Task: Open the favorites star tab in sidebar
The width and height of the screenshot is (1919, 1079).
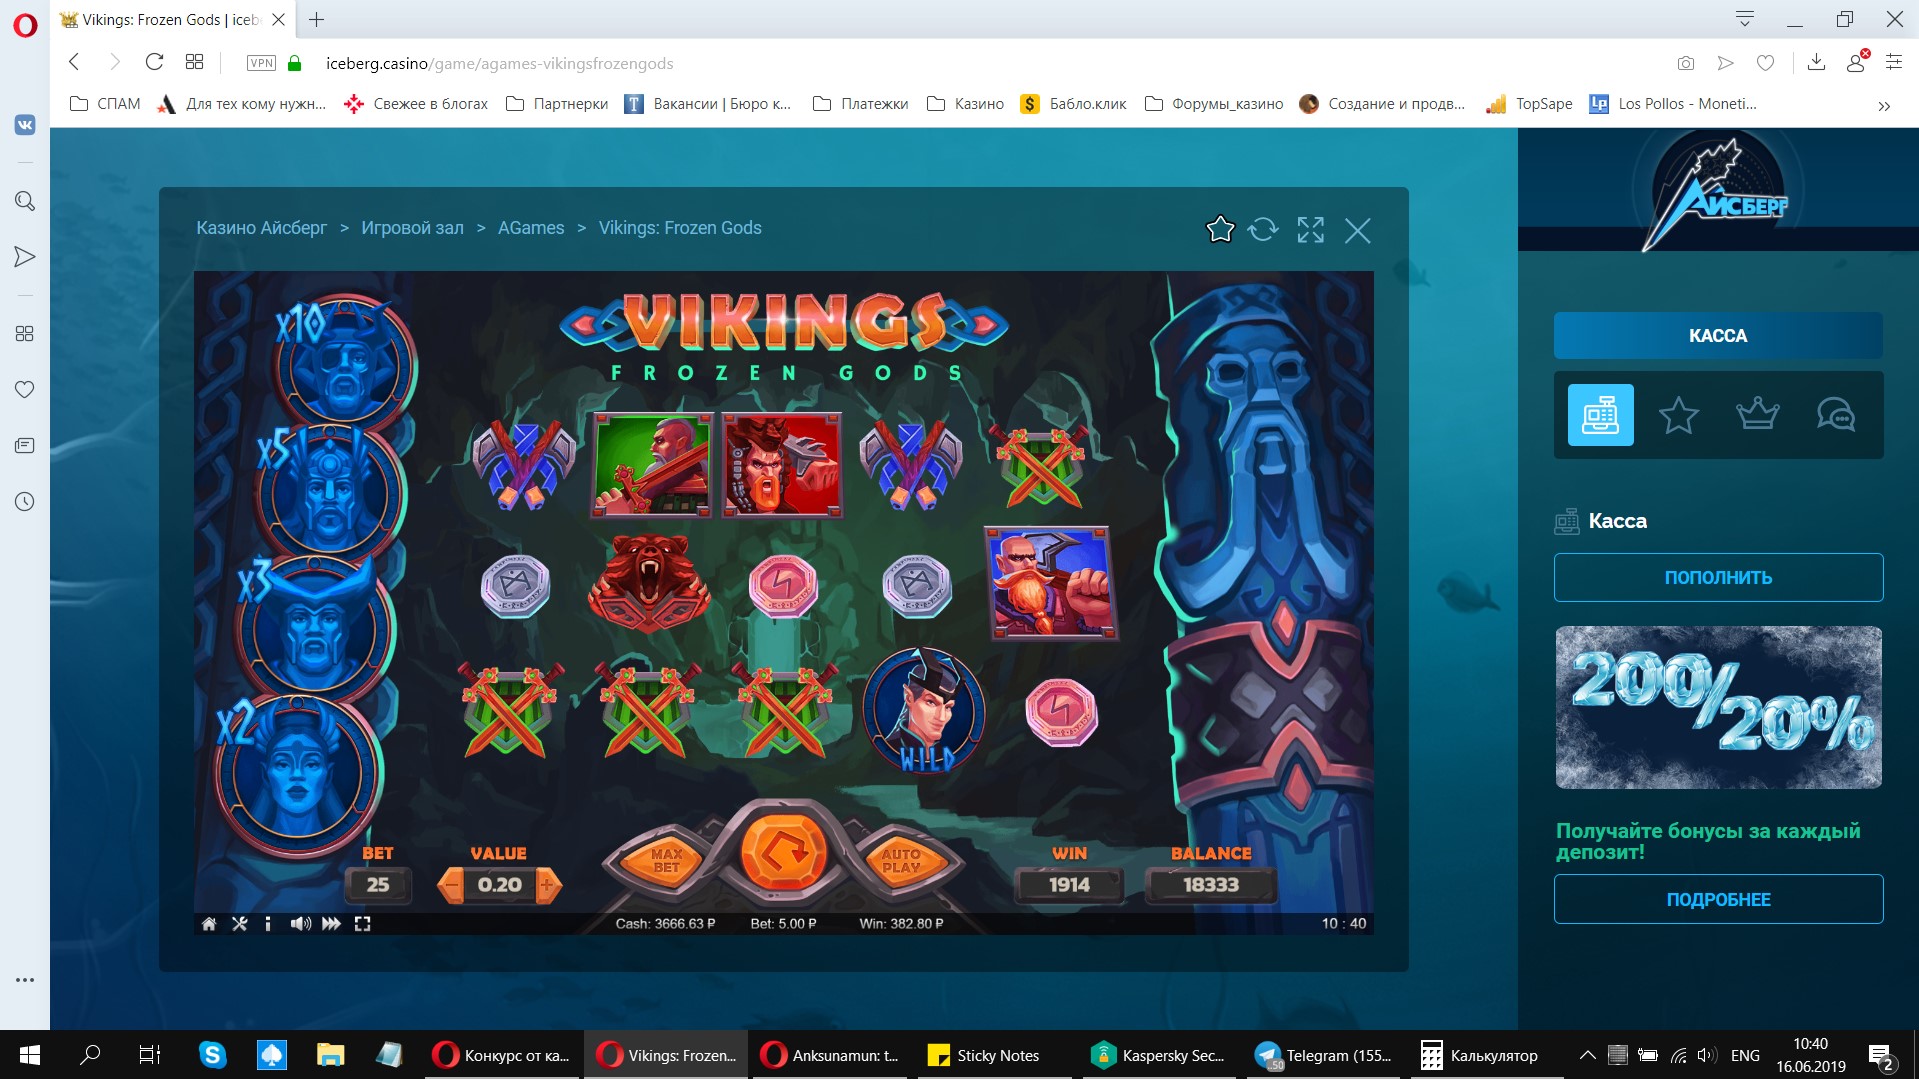Action: pyautogui.click(x=1678, y=415)
